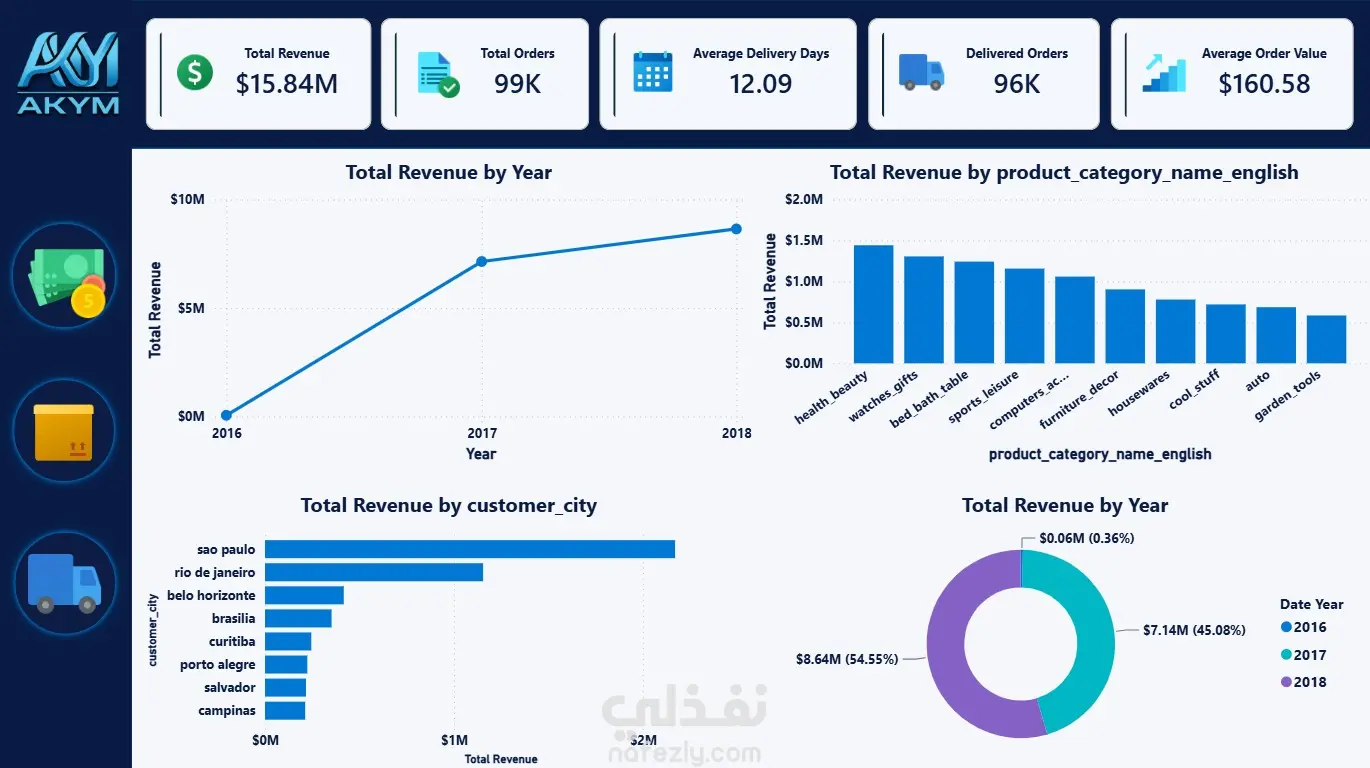
Task: Select the salvador revenue bar
Action: point(285,687)
